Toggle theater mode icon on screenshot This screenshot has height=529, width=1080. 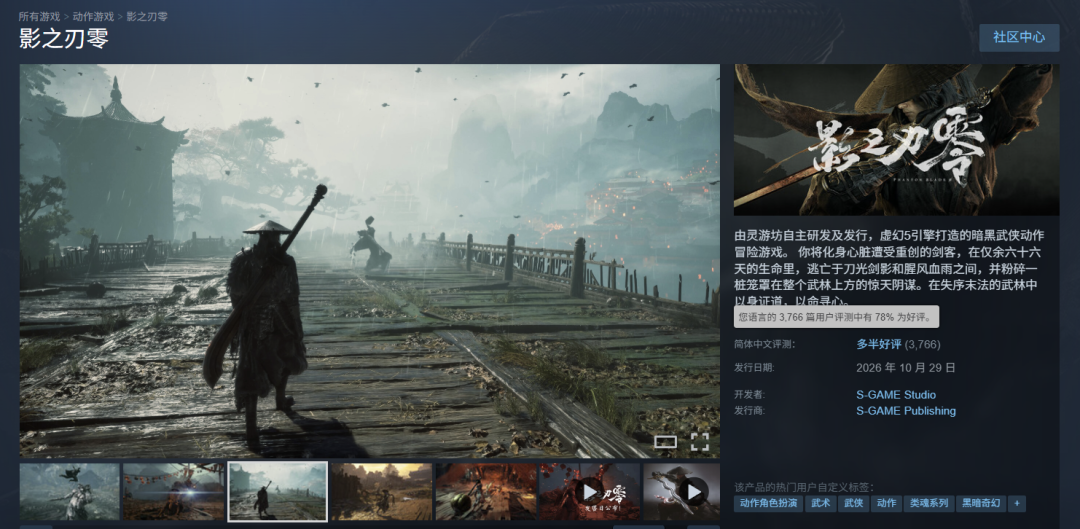coord(665,442)
